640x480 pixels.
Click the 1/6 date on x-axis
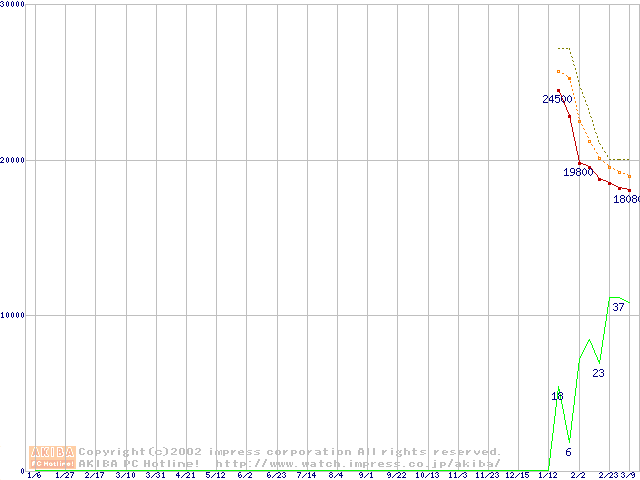[x=34, y=475]
